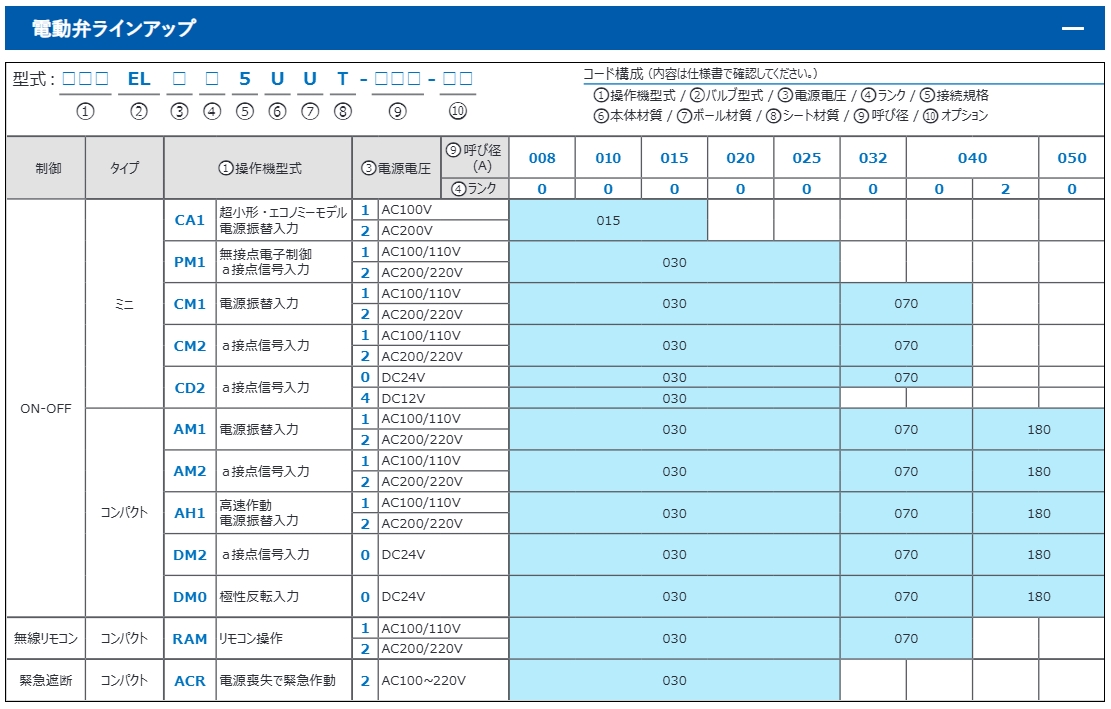
Task: Click the ミニ type cell
Action: (125, 304)
